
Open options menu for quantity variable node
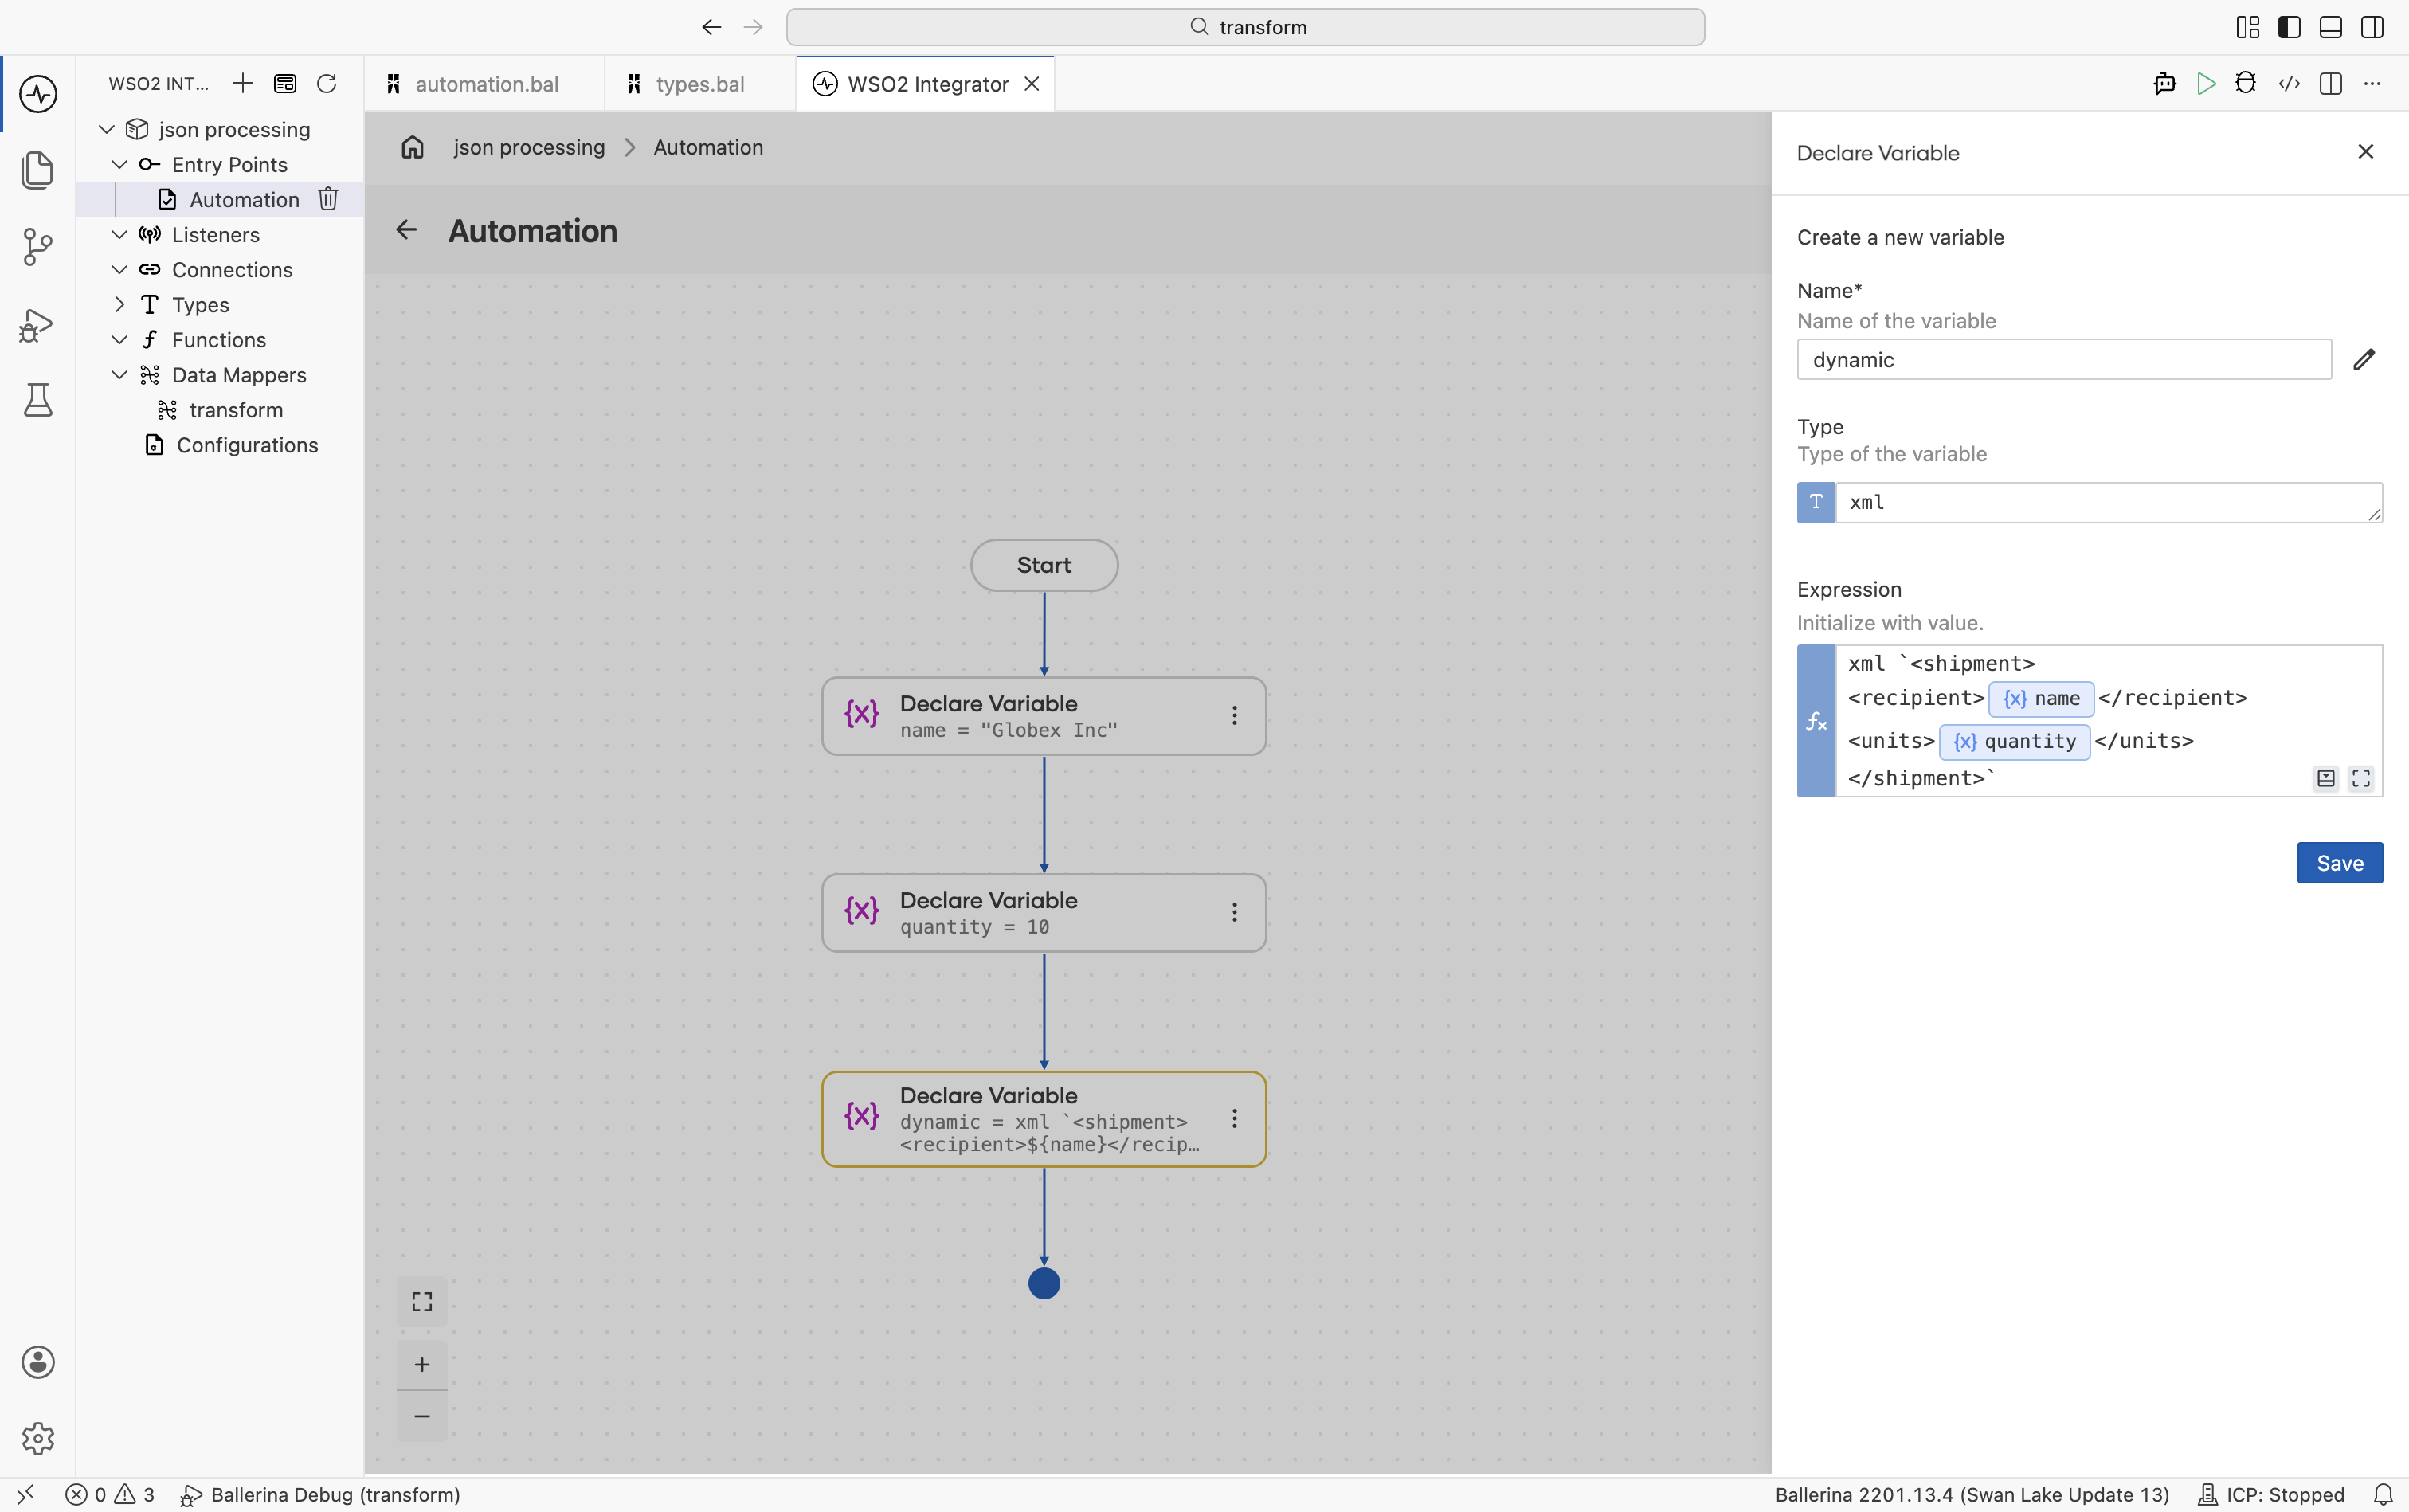[x=1235, y=912]
